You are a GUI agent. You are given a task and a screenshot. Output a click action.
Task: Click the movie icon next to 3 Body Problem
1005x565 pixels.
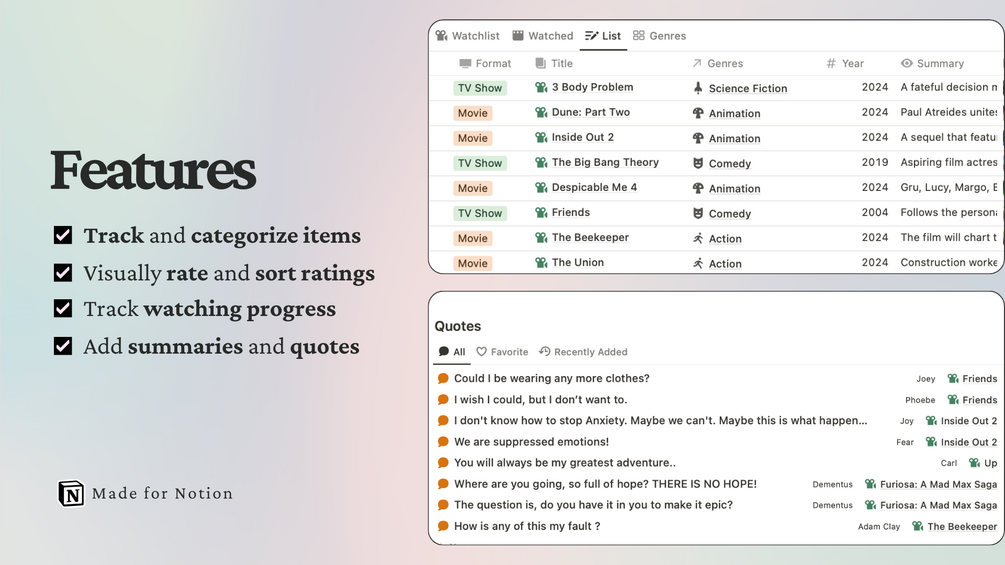[541, 88]
